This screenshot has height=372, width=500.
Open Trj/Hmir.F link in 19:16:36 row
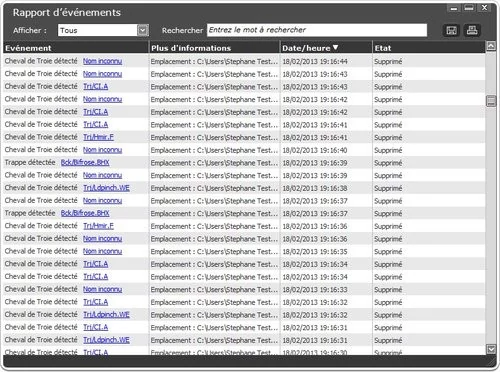[x=98, y=226]
